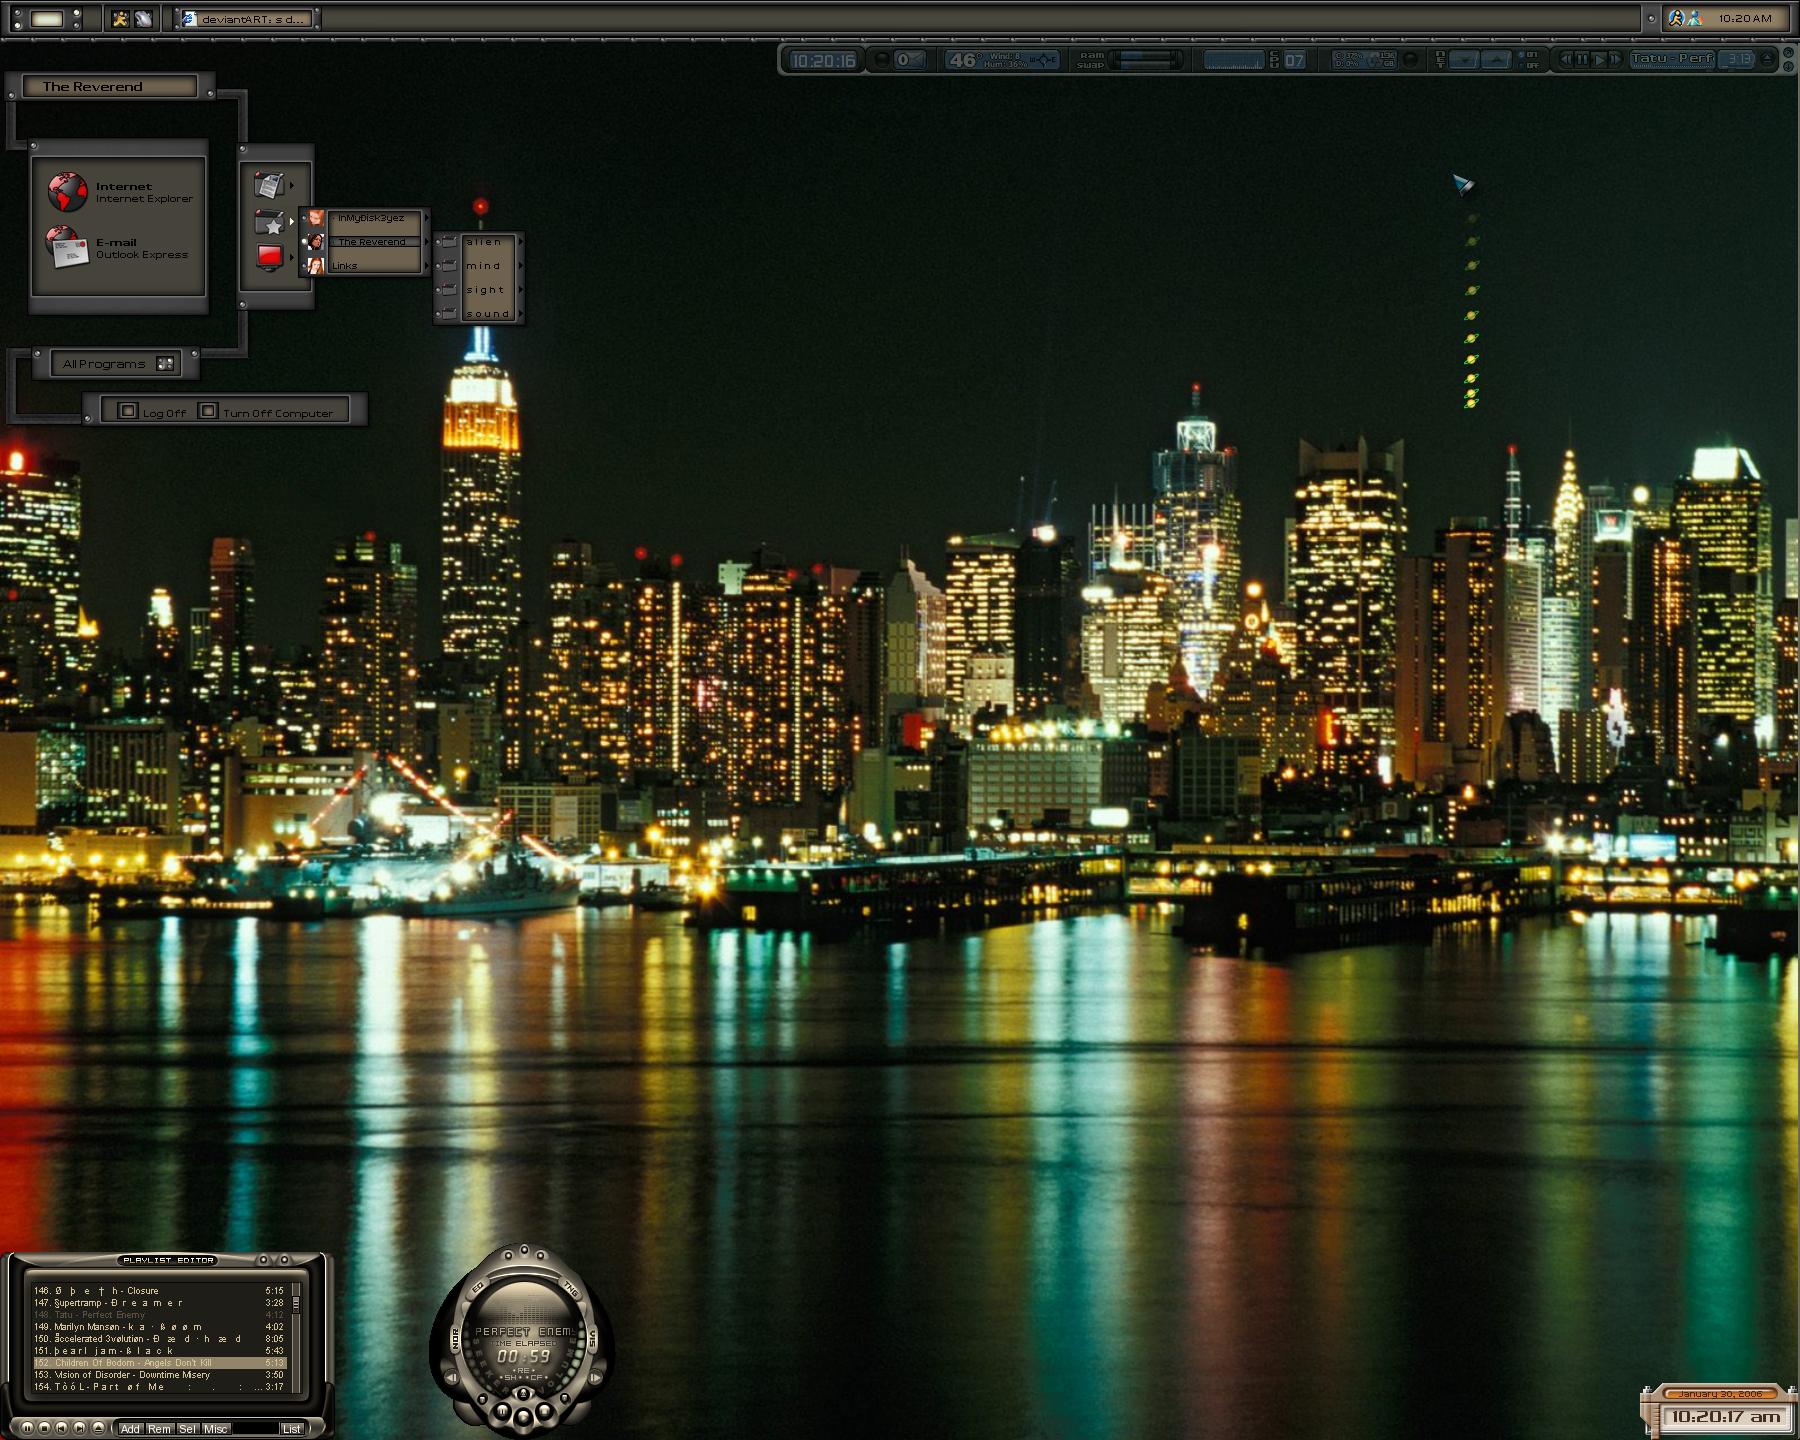Expand arrow beside red monitor icon
Screen dimensions: 1800x1440
[292, 257]
